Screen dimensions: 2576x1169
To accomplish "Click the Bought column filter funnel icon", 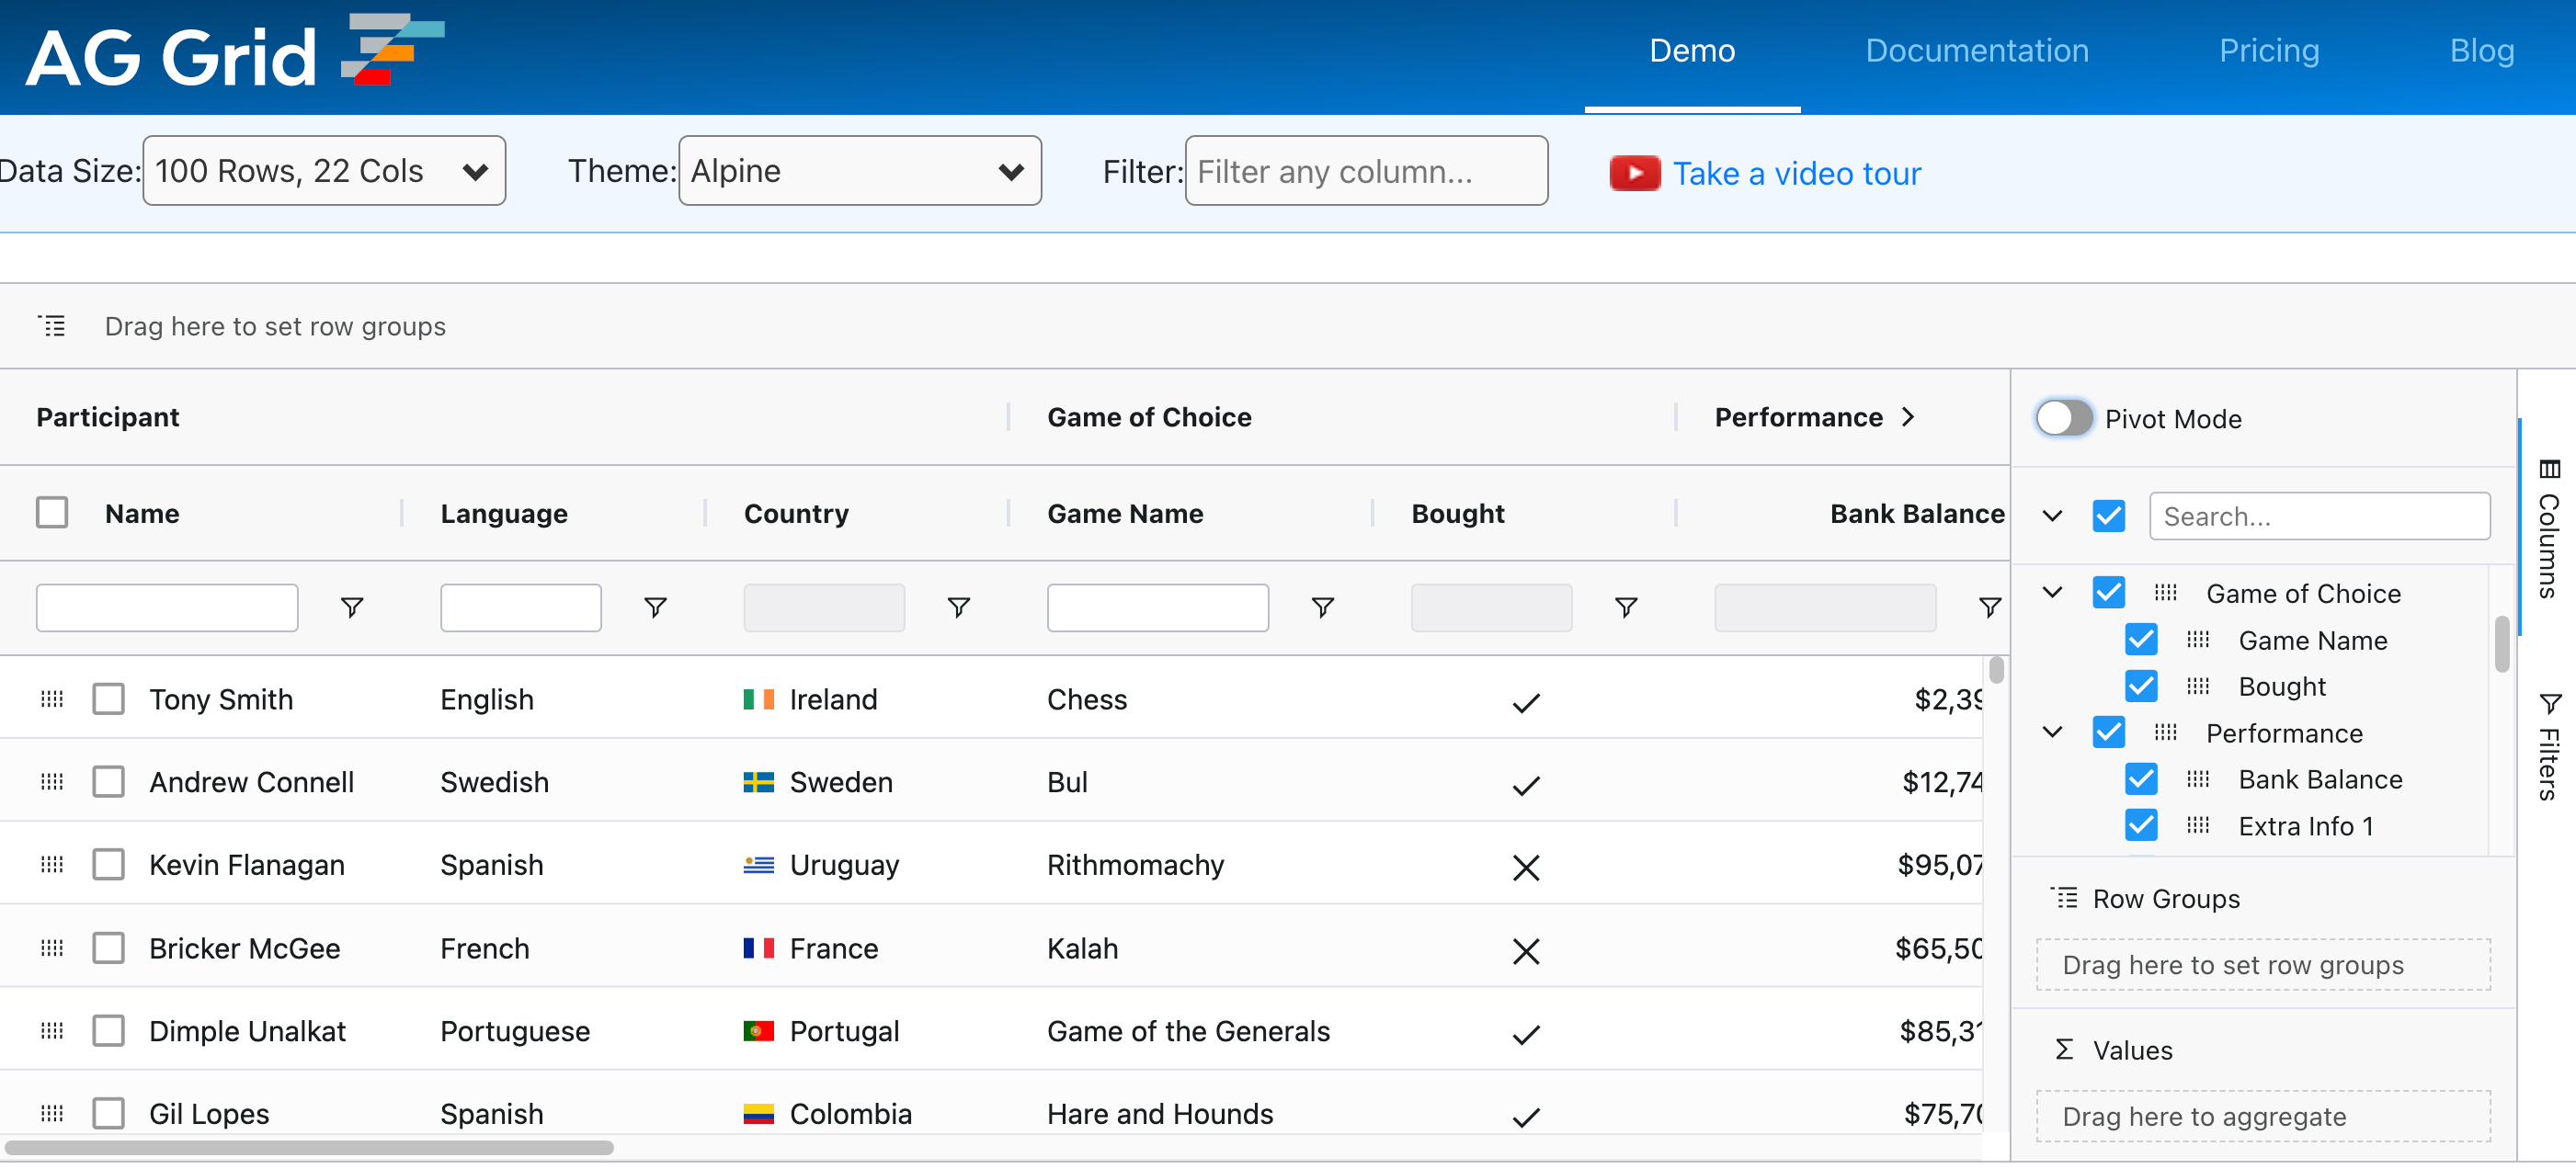I will tap(1625, 607).
